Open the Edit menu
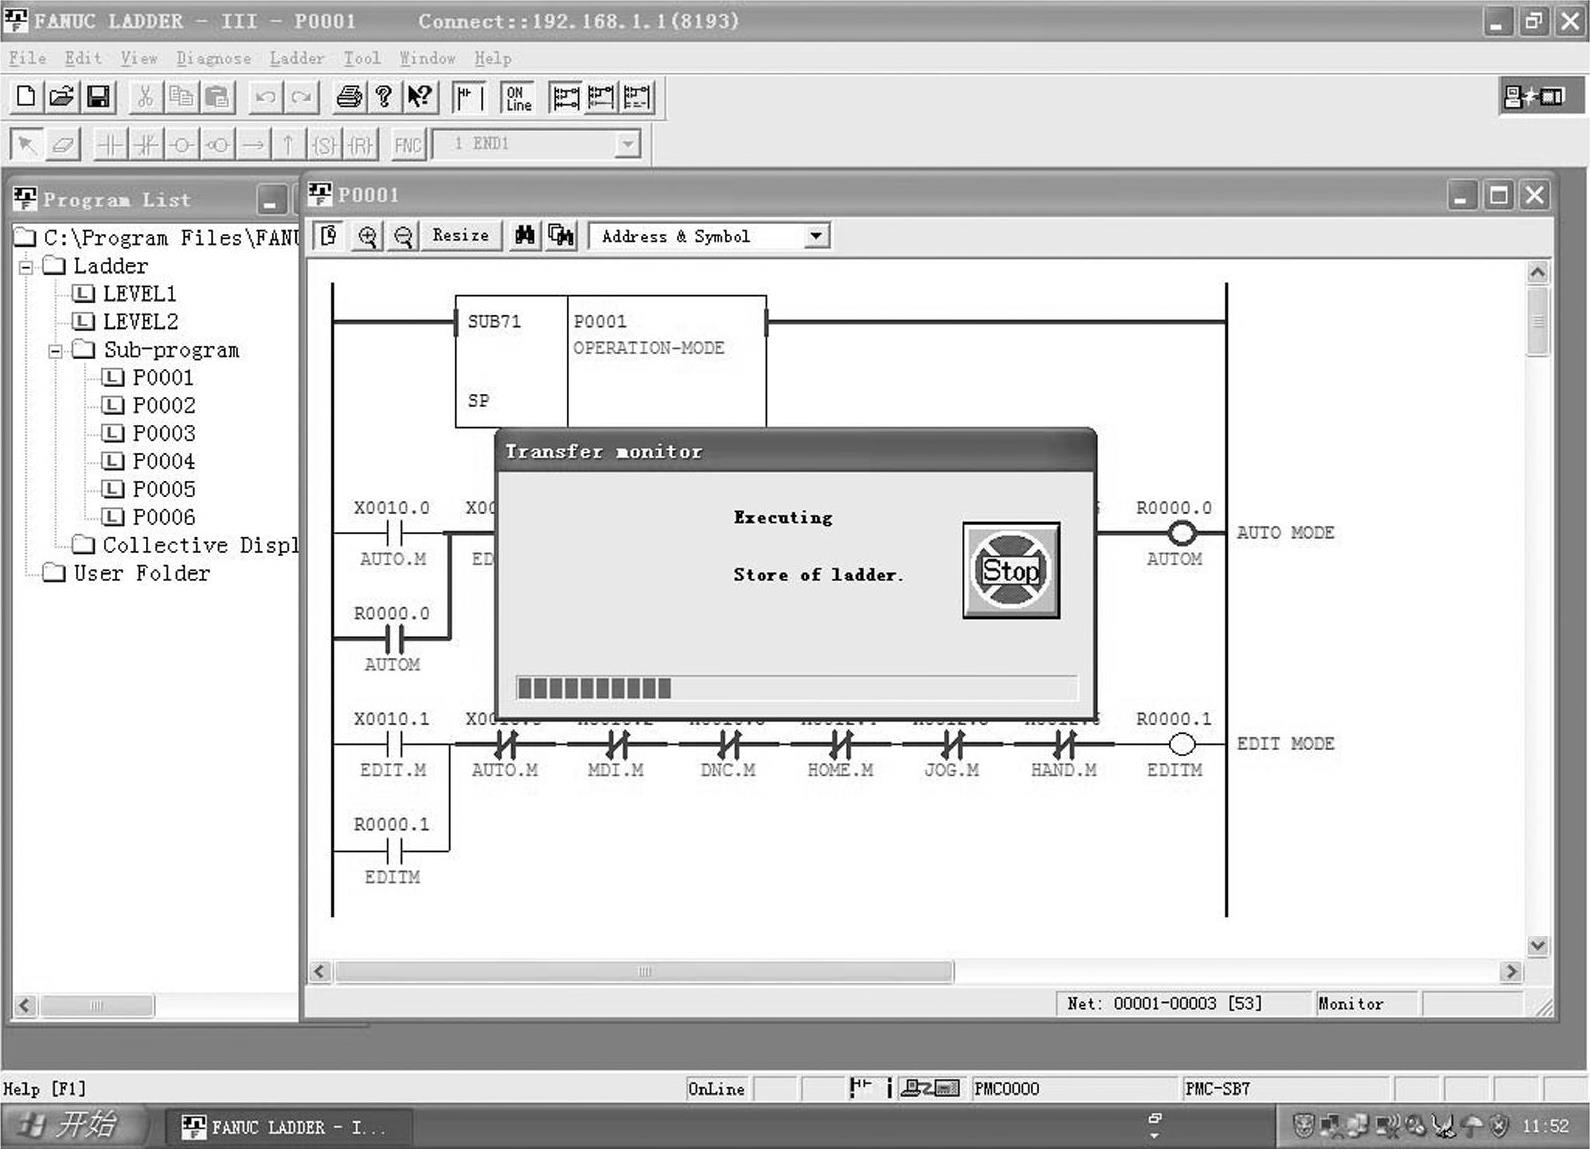 pyautogui.click(x=83, y=58)
